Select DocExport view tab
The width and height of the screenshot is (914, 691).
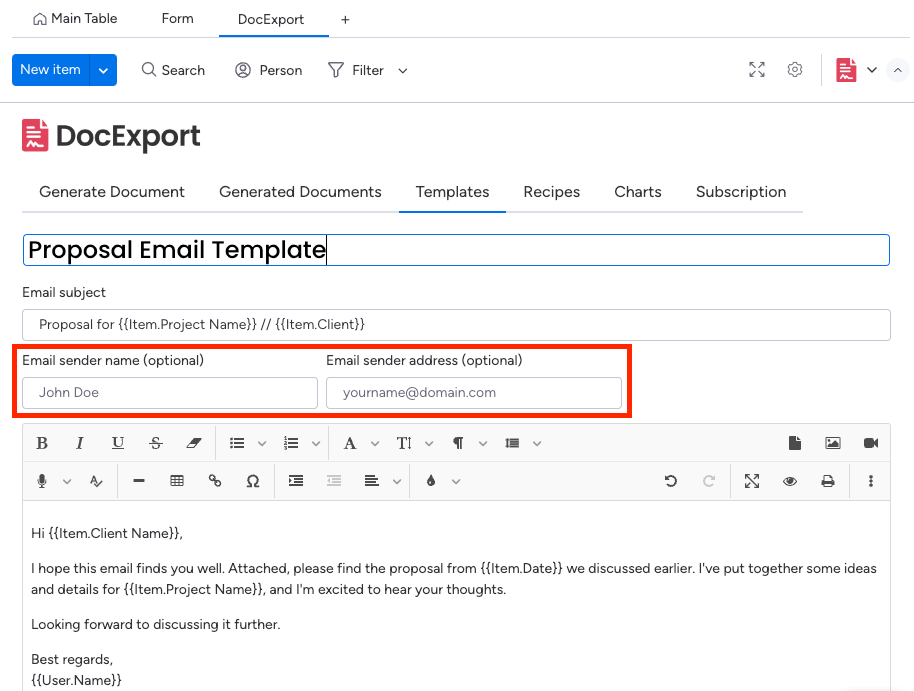271,19
